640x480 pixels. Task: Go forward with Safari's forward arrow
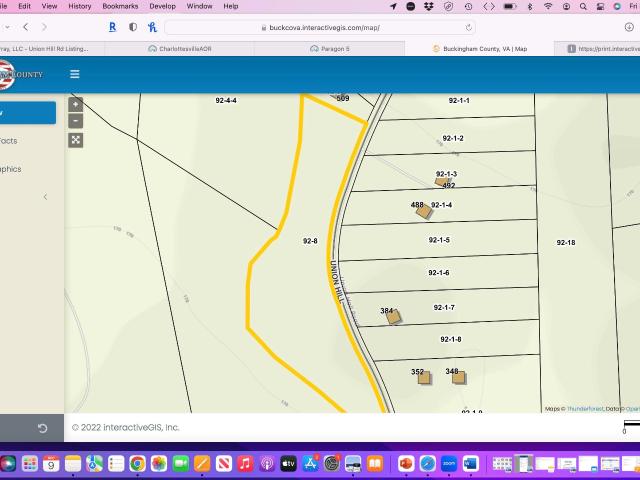click(x=44, y=27)
